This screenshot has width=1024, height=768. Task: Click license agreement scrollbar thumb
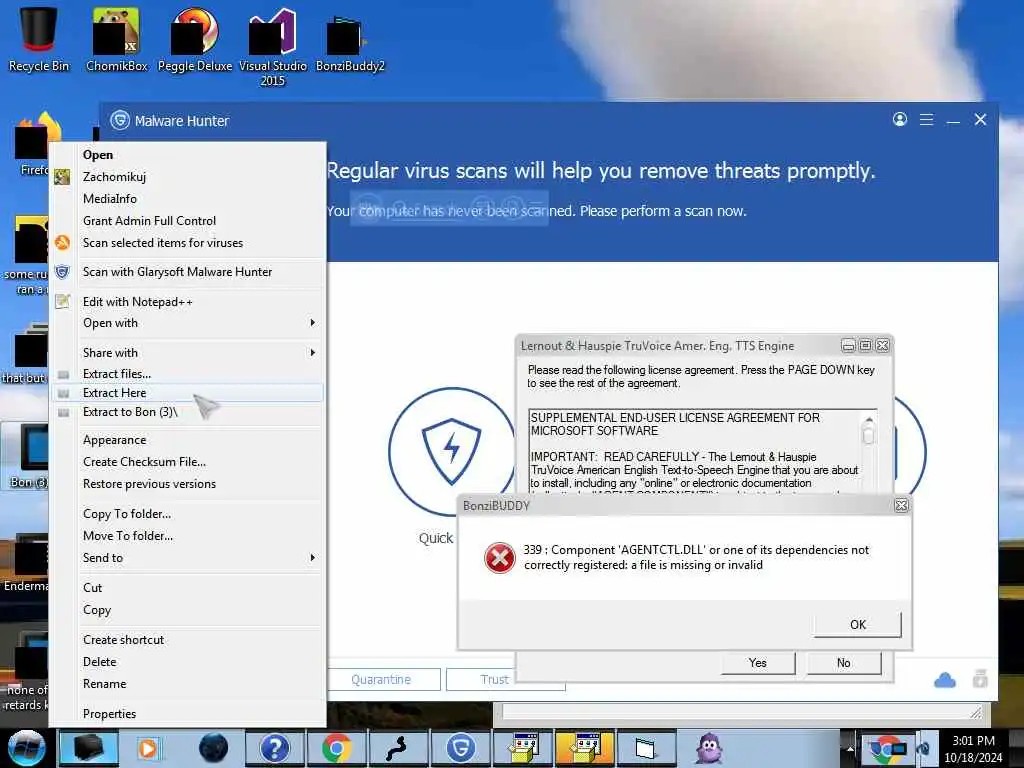[x=869, y=434]
